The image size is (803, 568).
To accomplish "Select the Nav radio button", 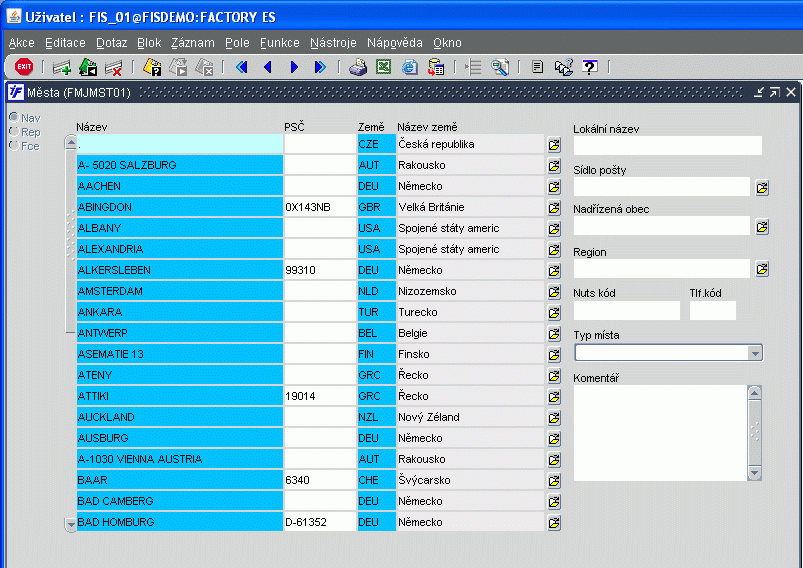I will [14, 118].
